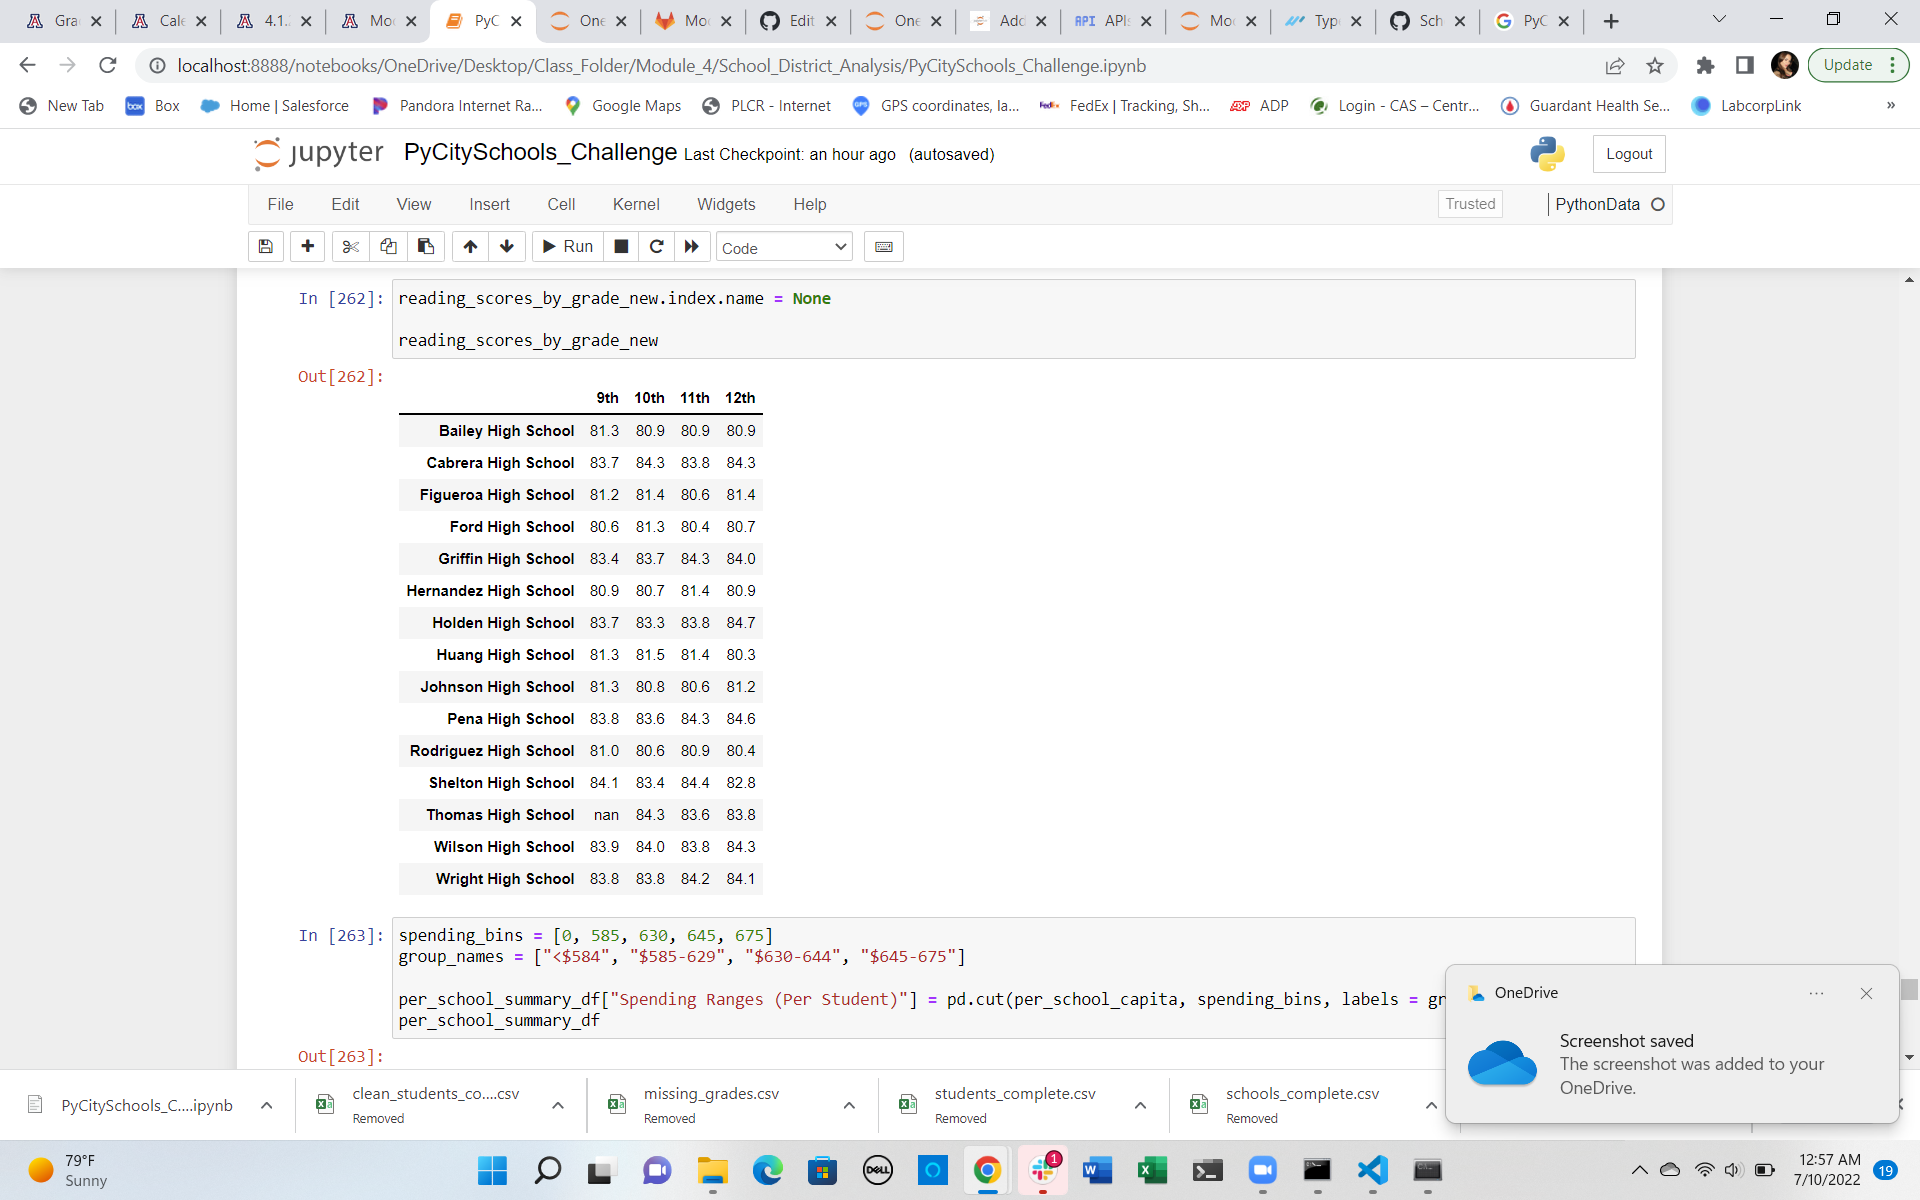Expand options for clean_students_co....csv download
The image size is (1920, 1200).
coord(558,1105)
